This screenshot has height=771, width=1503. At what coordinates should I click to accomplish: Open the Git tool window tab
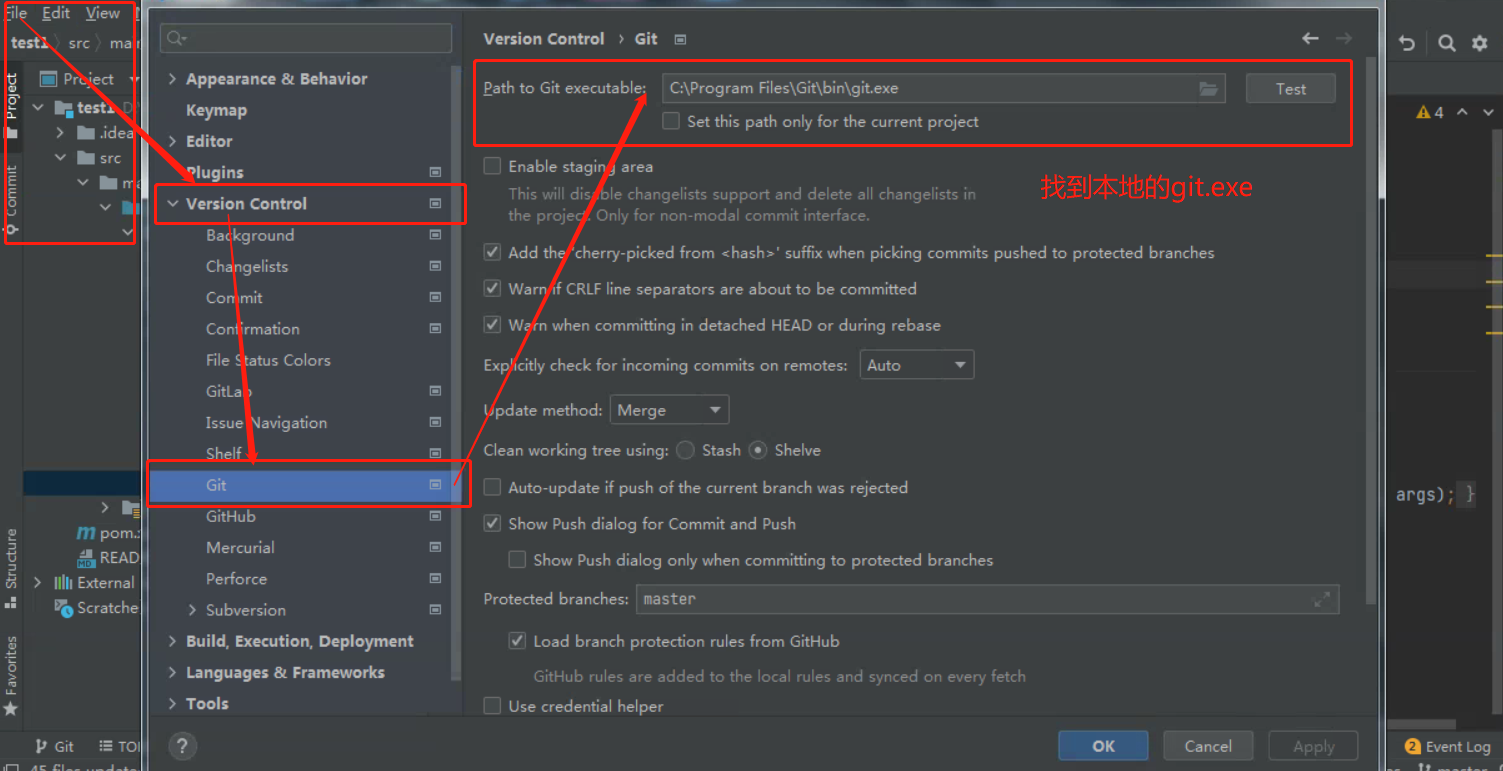(x=55, y=746)
